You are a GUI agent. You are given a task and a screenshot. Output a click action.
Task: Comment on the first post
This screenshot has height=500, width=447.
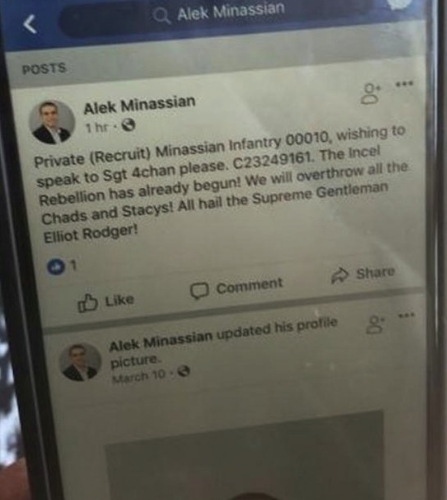(x=236, y=288)
